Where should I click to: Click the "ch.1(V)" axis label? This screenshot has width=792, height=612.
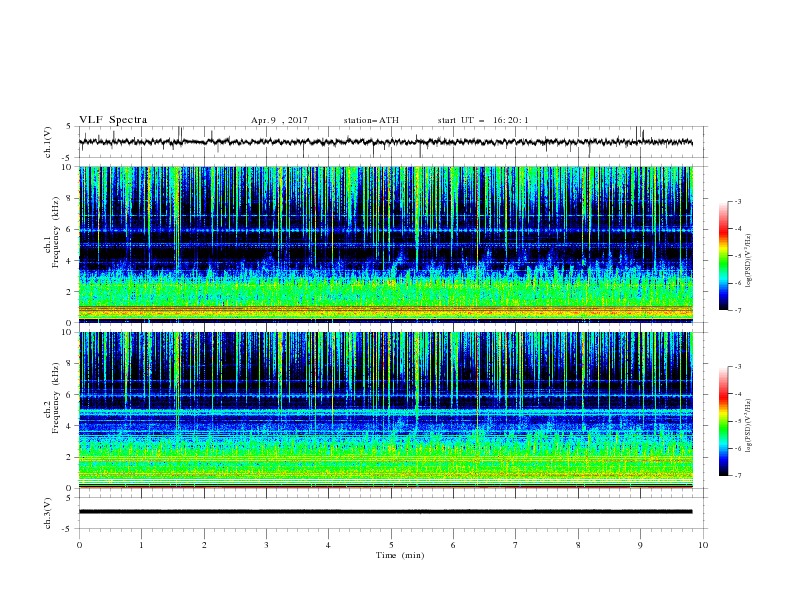click(48, 142)
